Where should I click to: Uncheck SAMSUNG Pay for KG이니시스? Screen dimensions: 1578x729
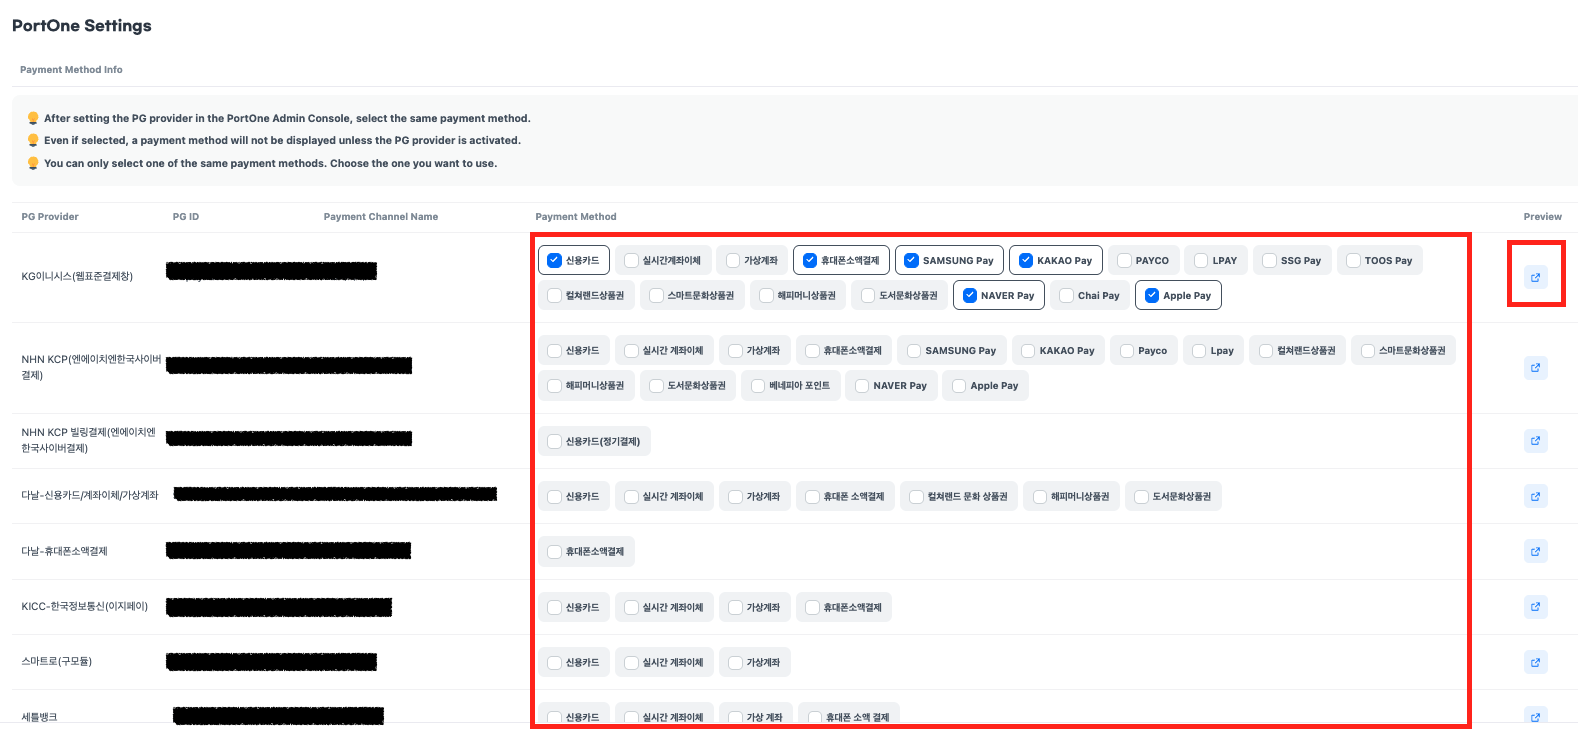[x=911, y=261]
